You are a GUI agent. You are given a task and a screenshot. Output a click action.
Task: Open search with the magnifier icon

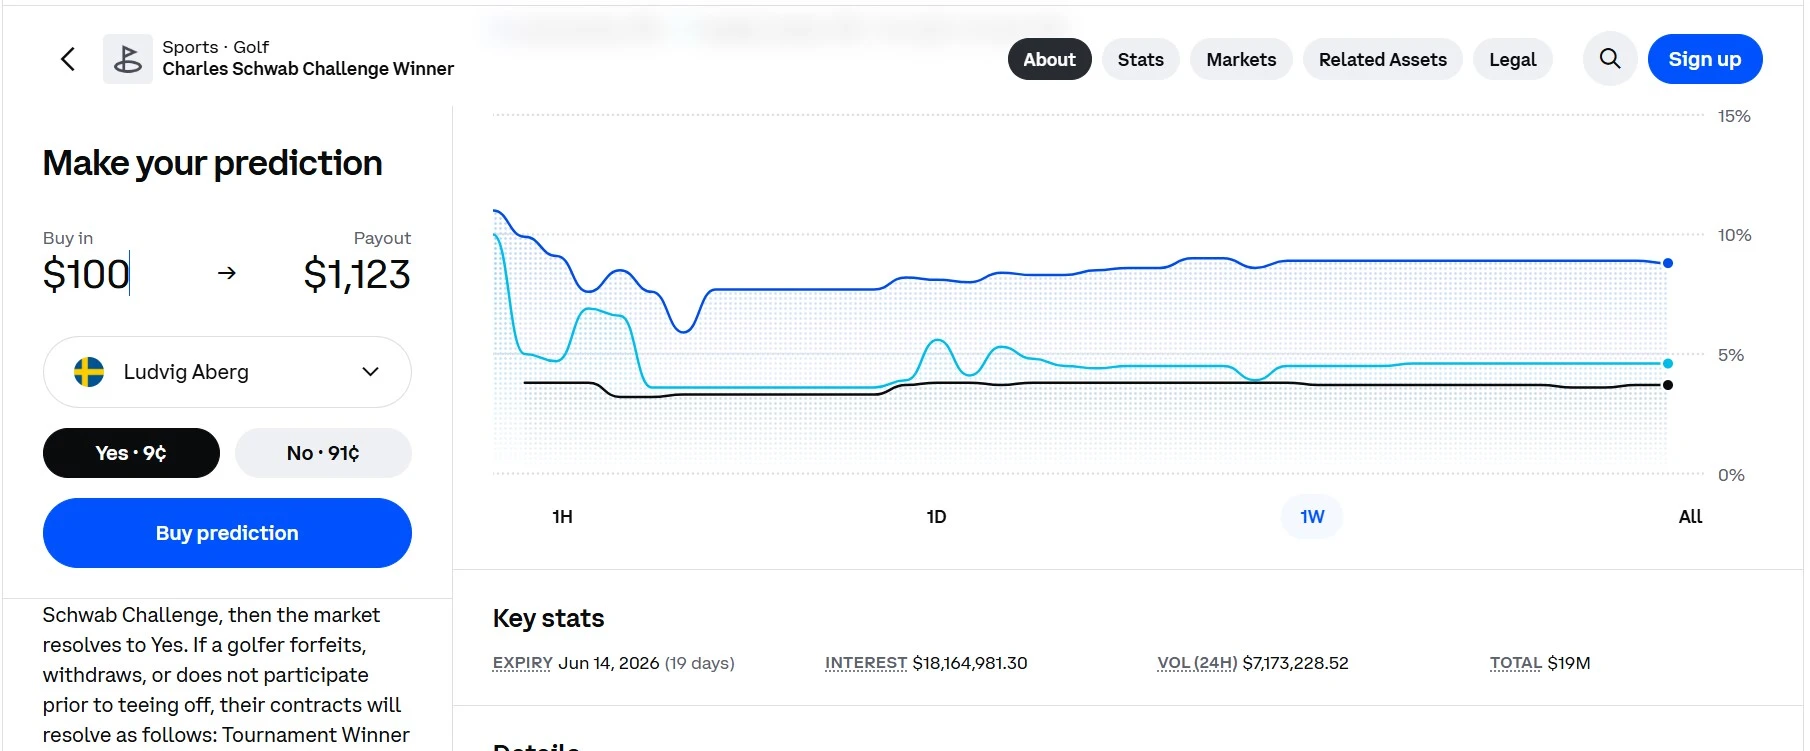[1610, 59]
